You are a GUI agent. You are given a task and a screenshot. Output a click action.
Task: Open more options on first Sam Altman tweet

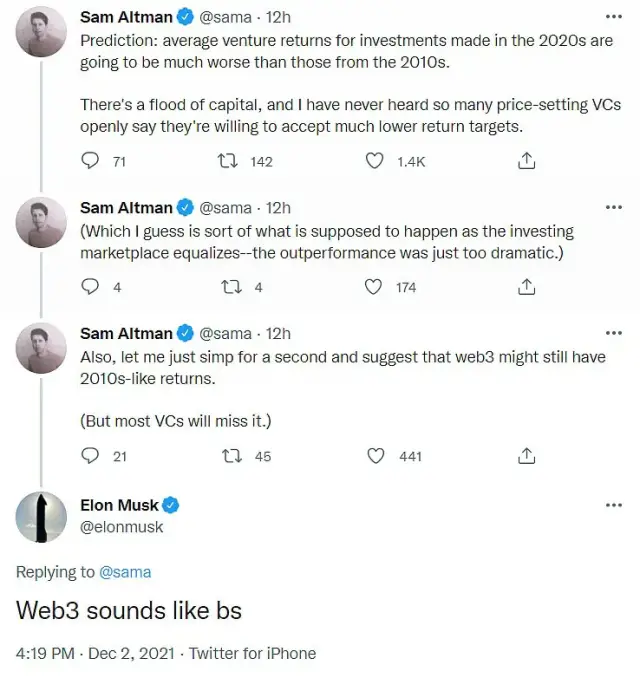click(x=614, y=18)
